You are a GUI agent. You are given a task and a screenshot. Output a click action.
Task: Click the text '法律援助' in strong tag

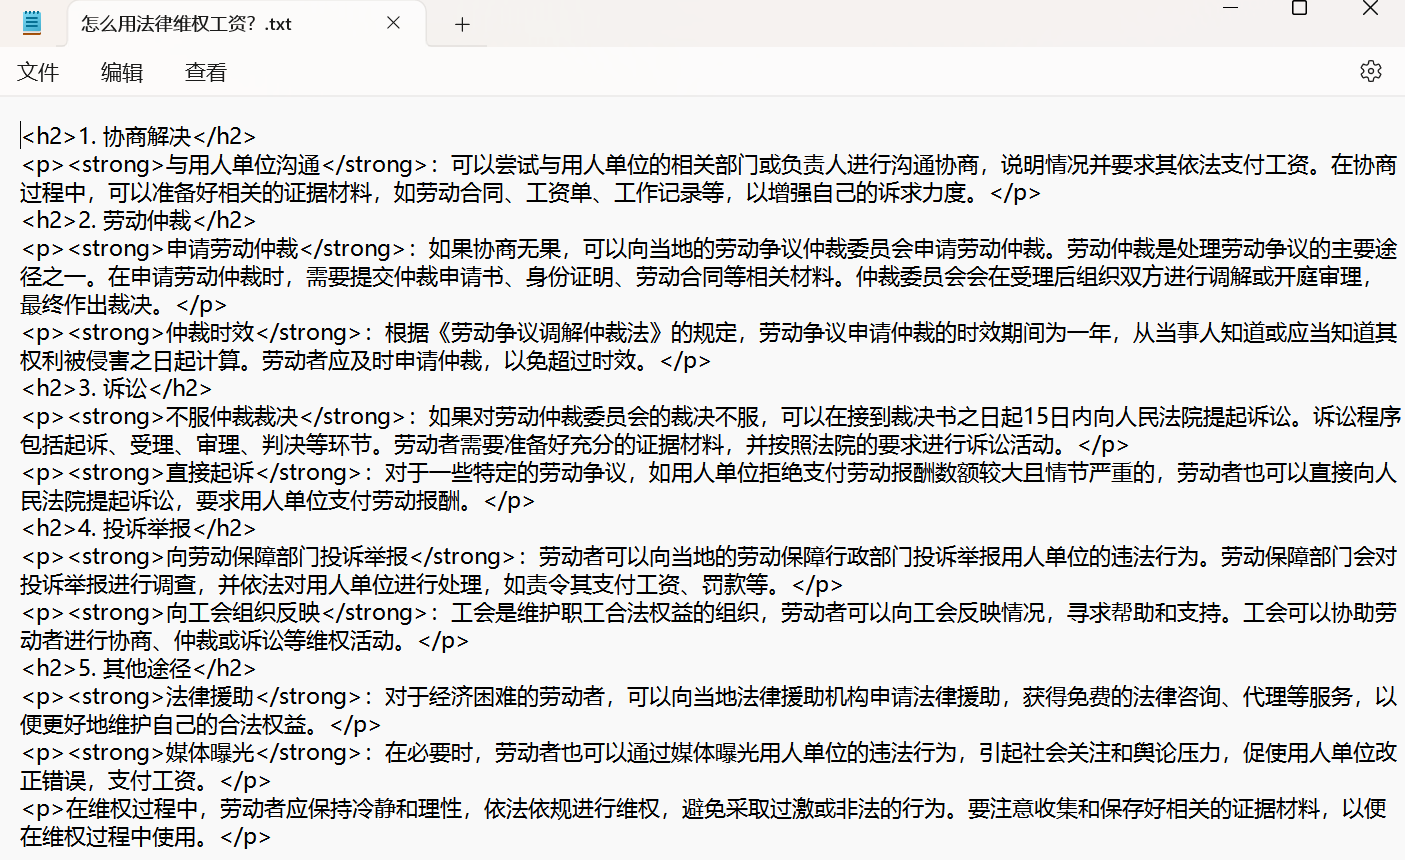point(210,697)
